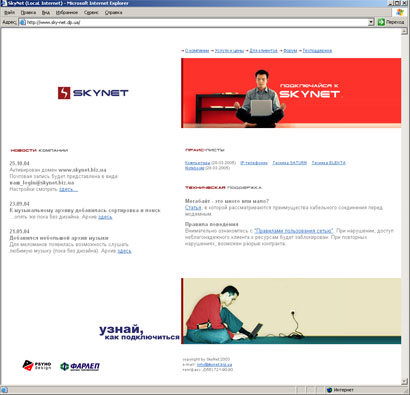This screenshot has width=410, height=395.
Task: Click the 'Техническая поддержка' heading
Action: point(223,188)
